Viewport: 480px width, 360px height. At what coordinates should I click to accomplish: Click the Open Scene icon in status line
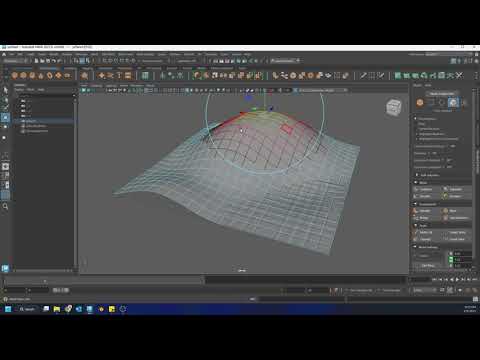pyautogui.click(x=42, y=61)
